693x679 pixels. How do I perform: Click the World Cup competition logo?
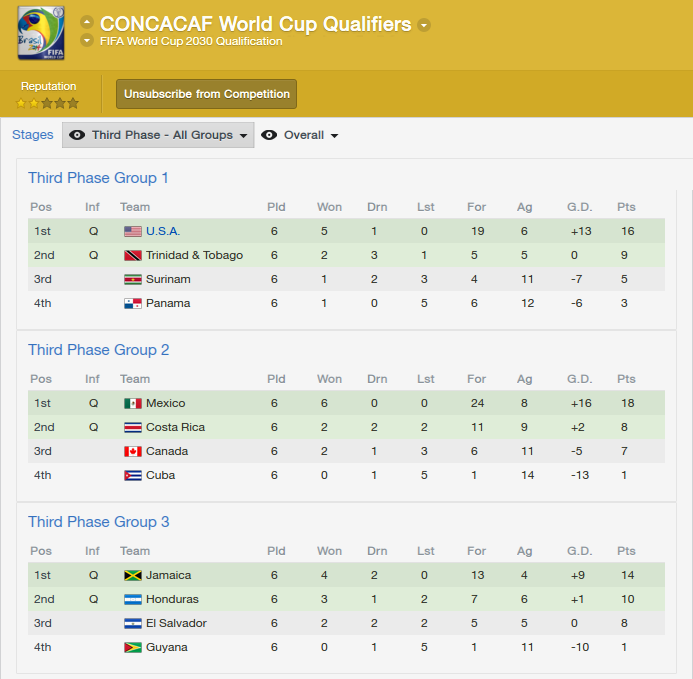(x=41, y=33)
